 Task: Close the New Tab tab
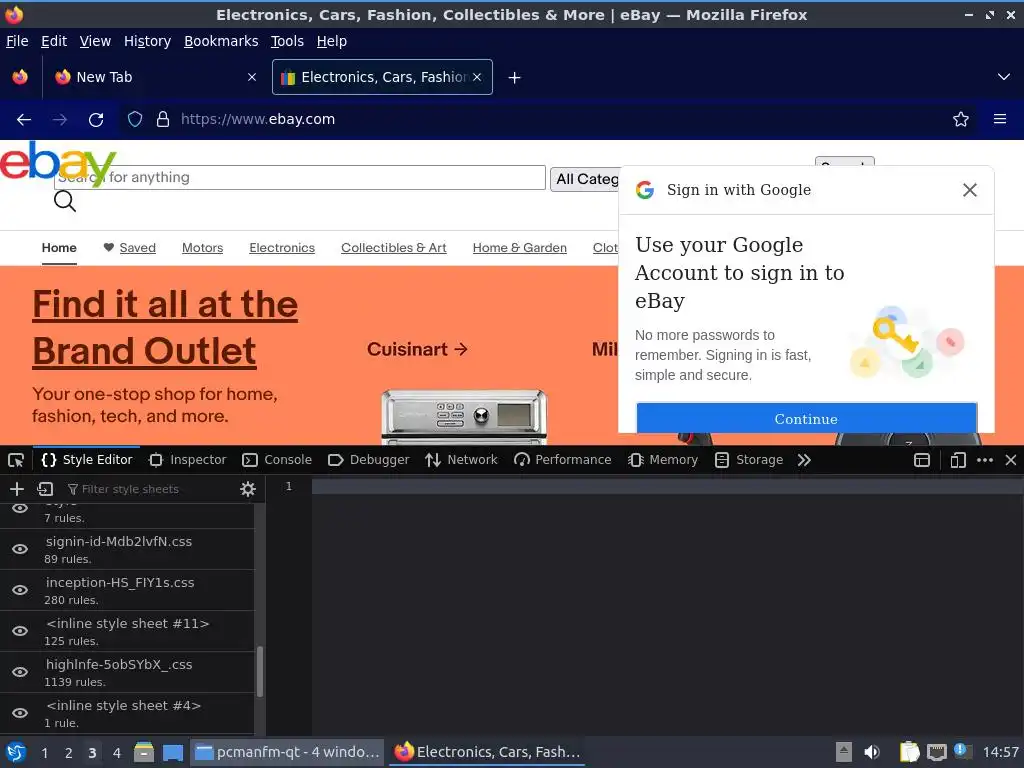pos(251,77)
